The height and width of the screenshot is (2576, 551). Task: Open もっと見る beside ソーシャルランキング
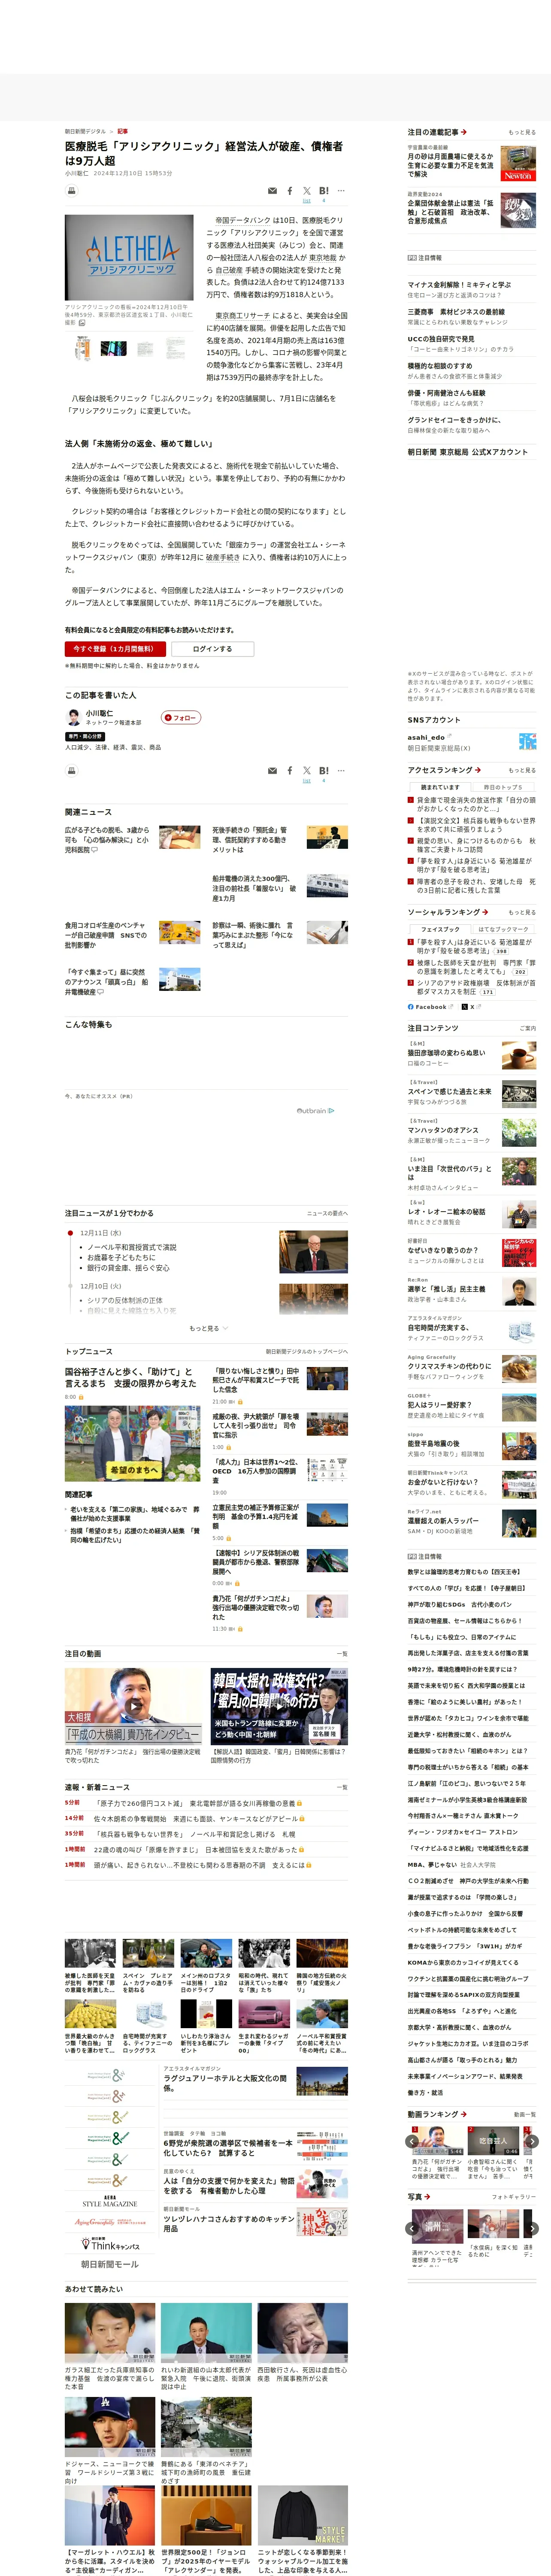point(522,912)
